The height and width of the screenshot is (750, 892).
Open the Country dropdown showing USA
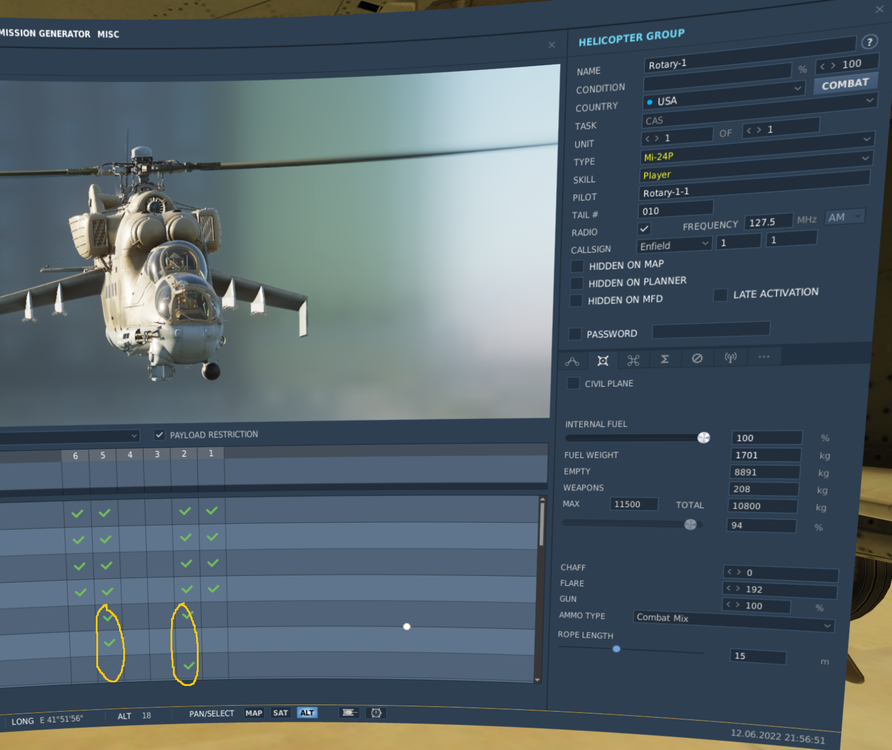(758, 101)
